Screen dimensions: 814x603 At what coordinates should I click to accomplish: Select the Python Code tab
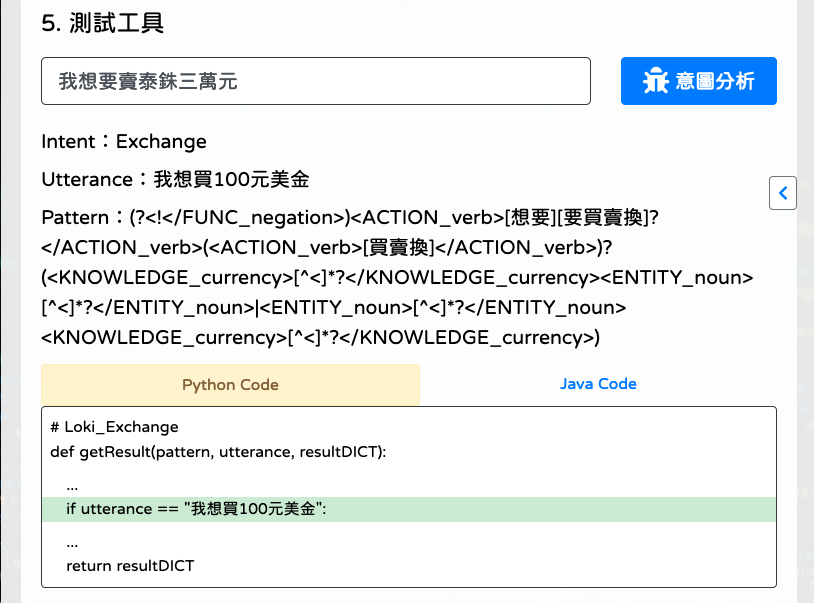pyautogui.click(x=230, y=384)
